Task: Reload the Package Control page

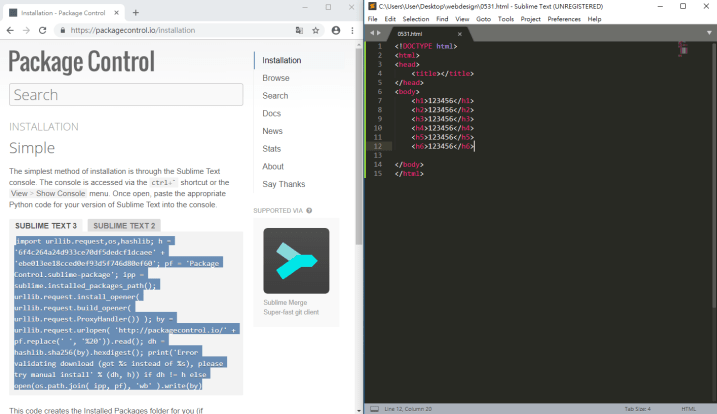Action: pyautogui.click(x=43, y=30)
